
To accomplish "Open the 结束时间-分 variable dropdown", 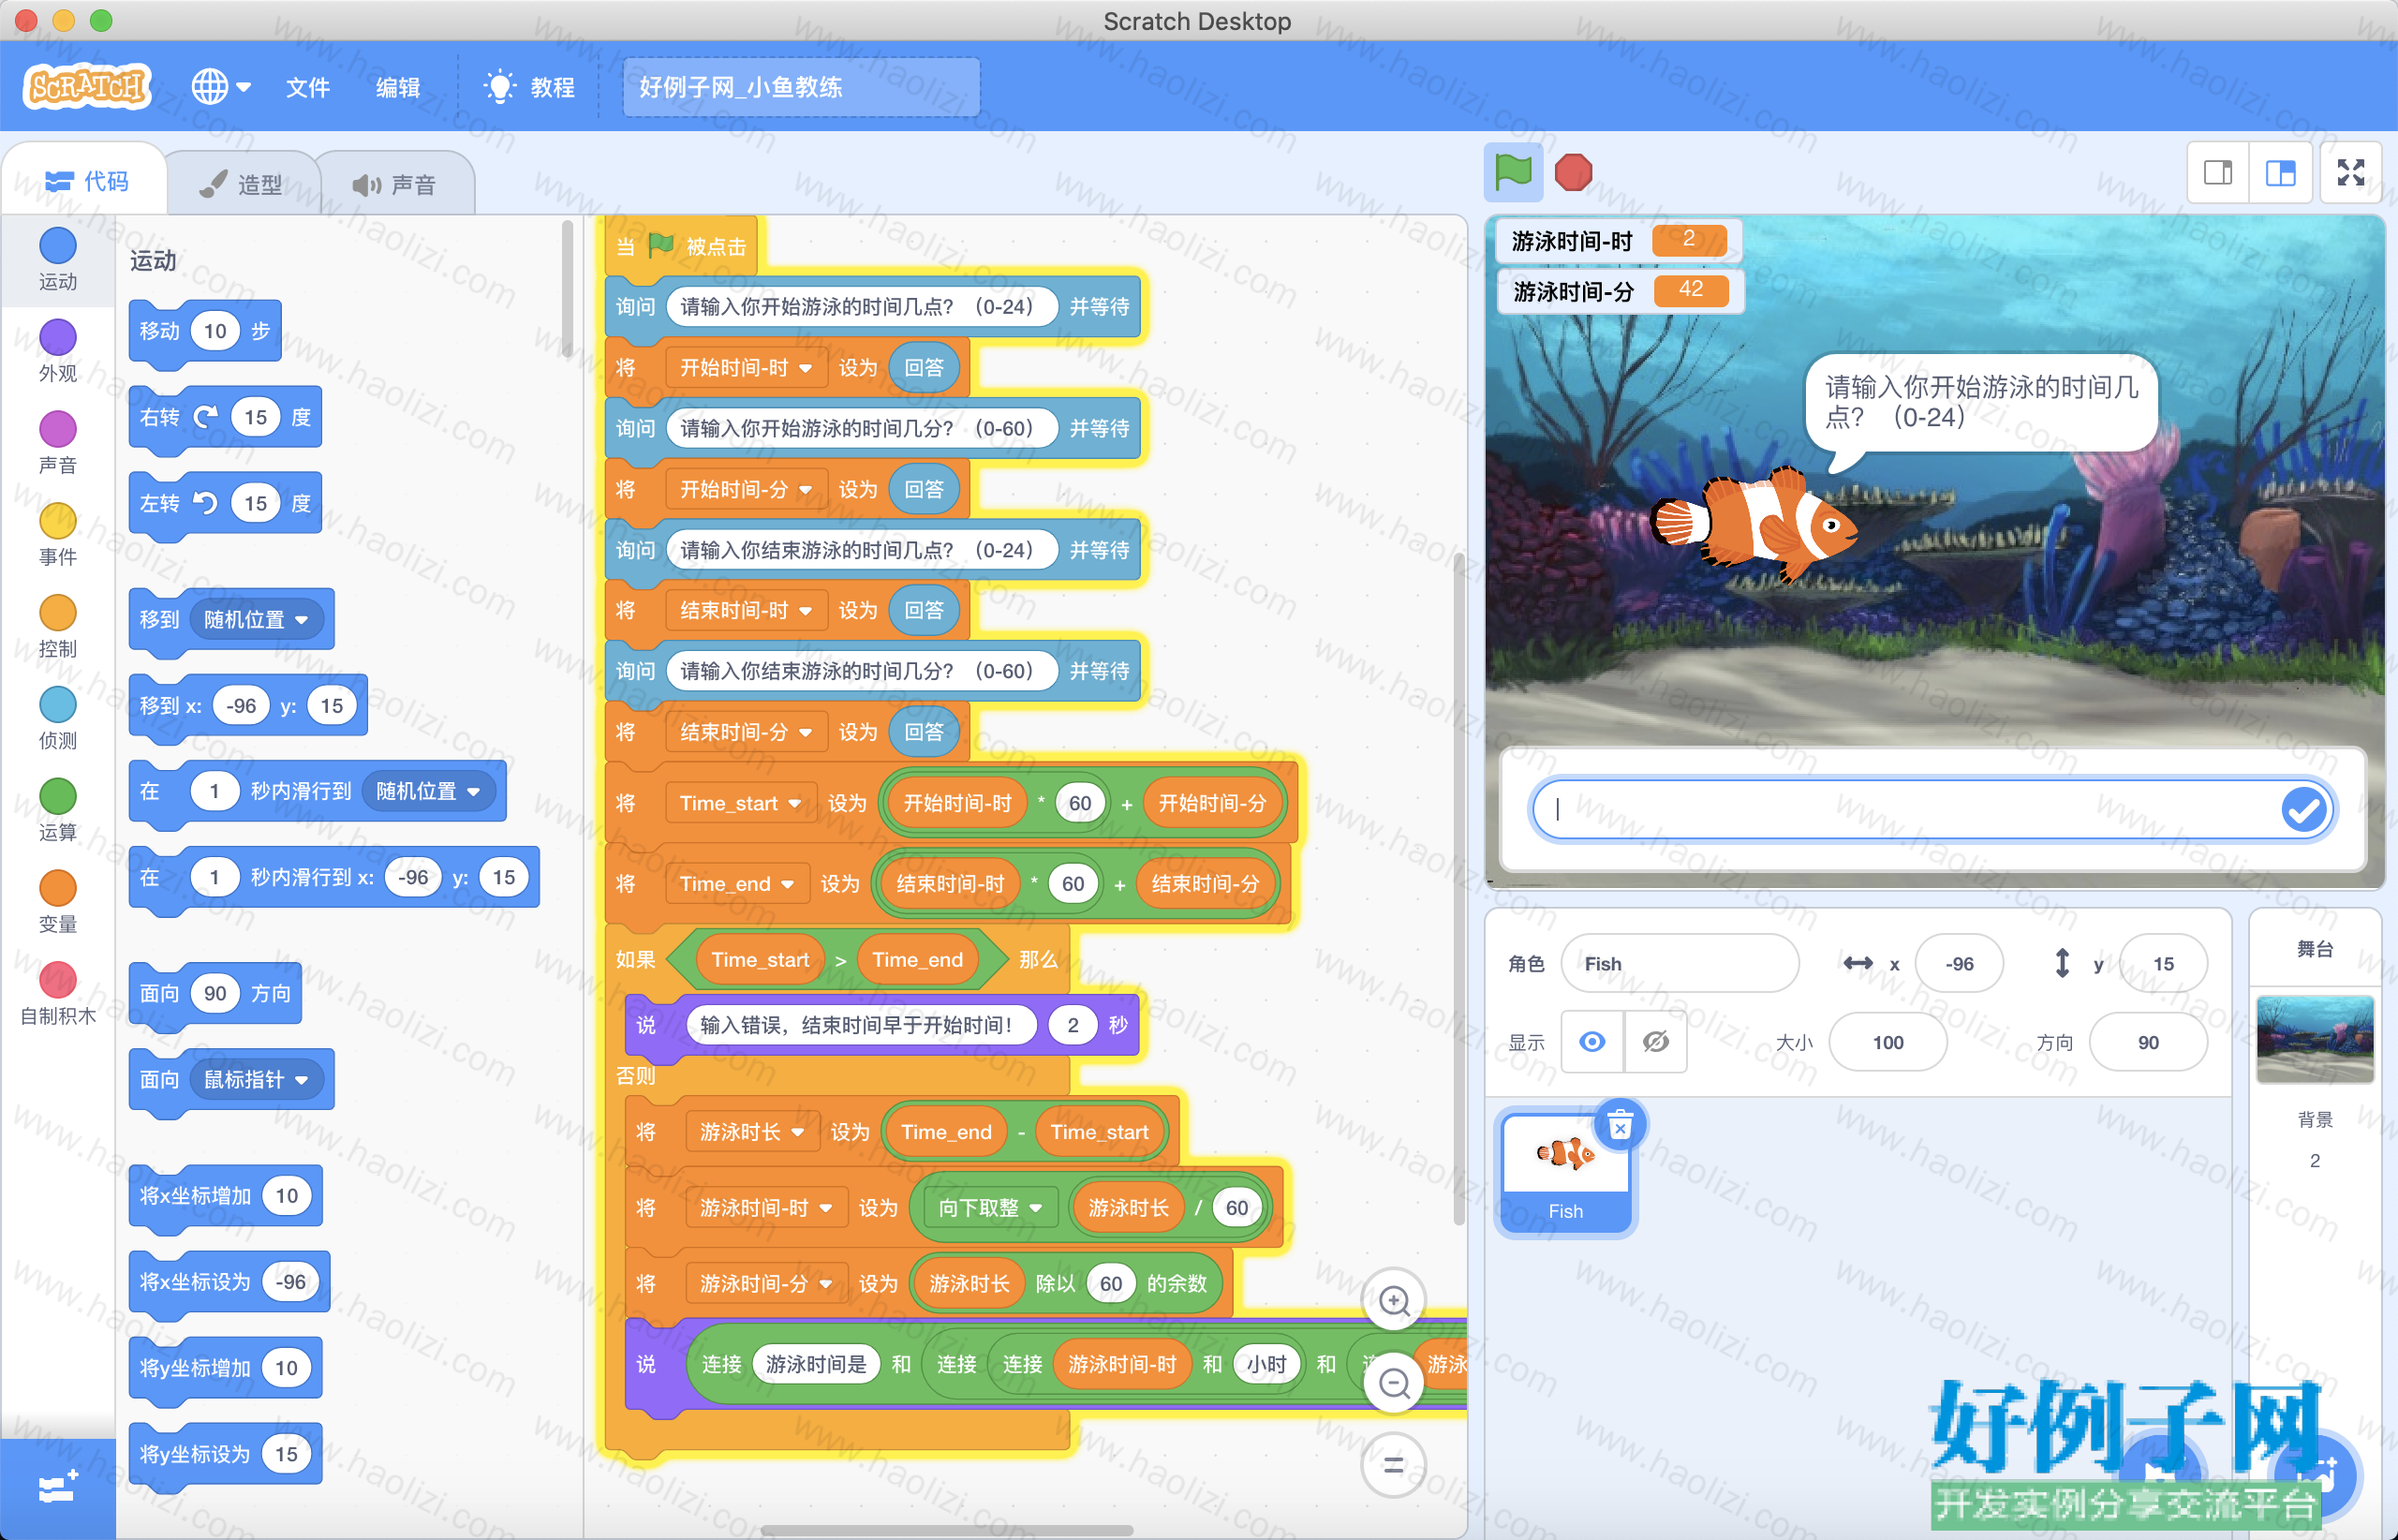I will point(745,732).
